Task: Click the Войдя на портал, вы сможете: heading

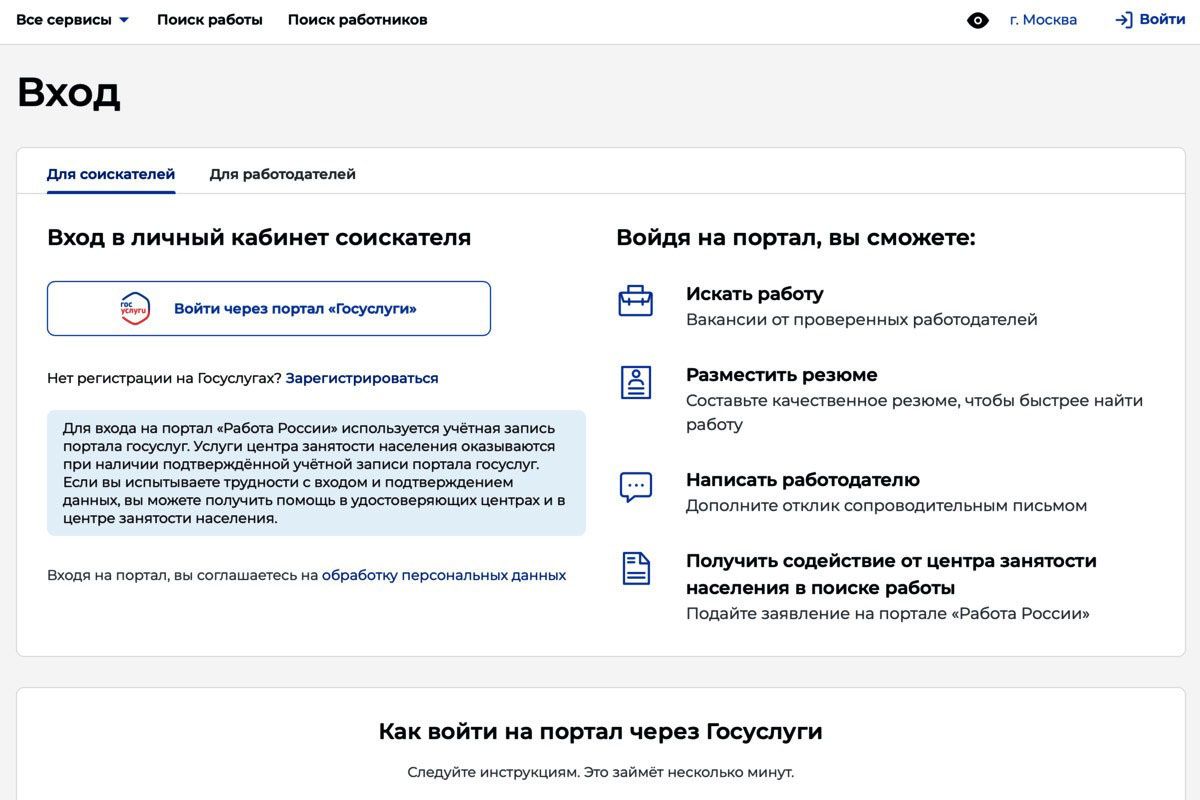Action: point(796,238)
